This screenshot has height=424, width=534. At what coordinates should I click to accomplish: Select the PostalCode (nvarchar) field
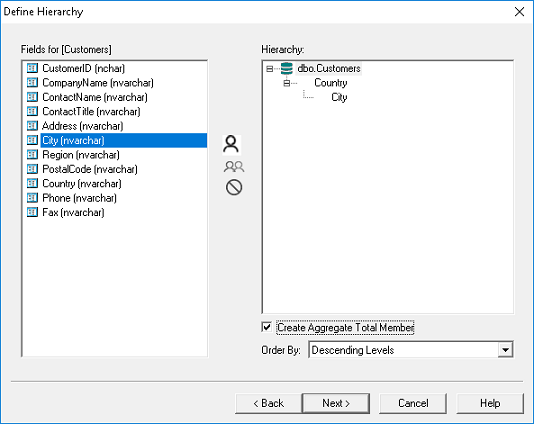90,169
